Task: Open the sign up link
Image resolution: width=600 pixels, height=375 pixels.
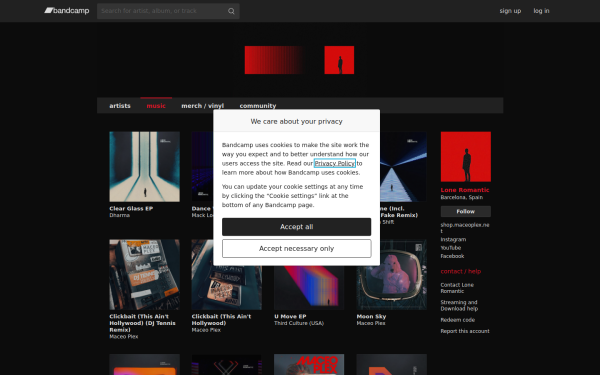Action: click(510, 11)
